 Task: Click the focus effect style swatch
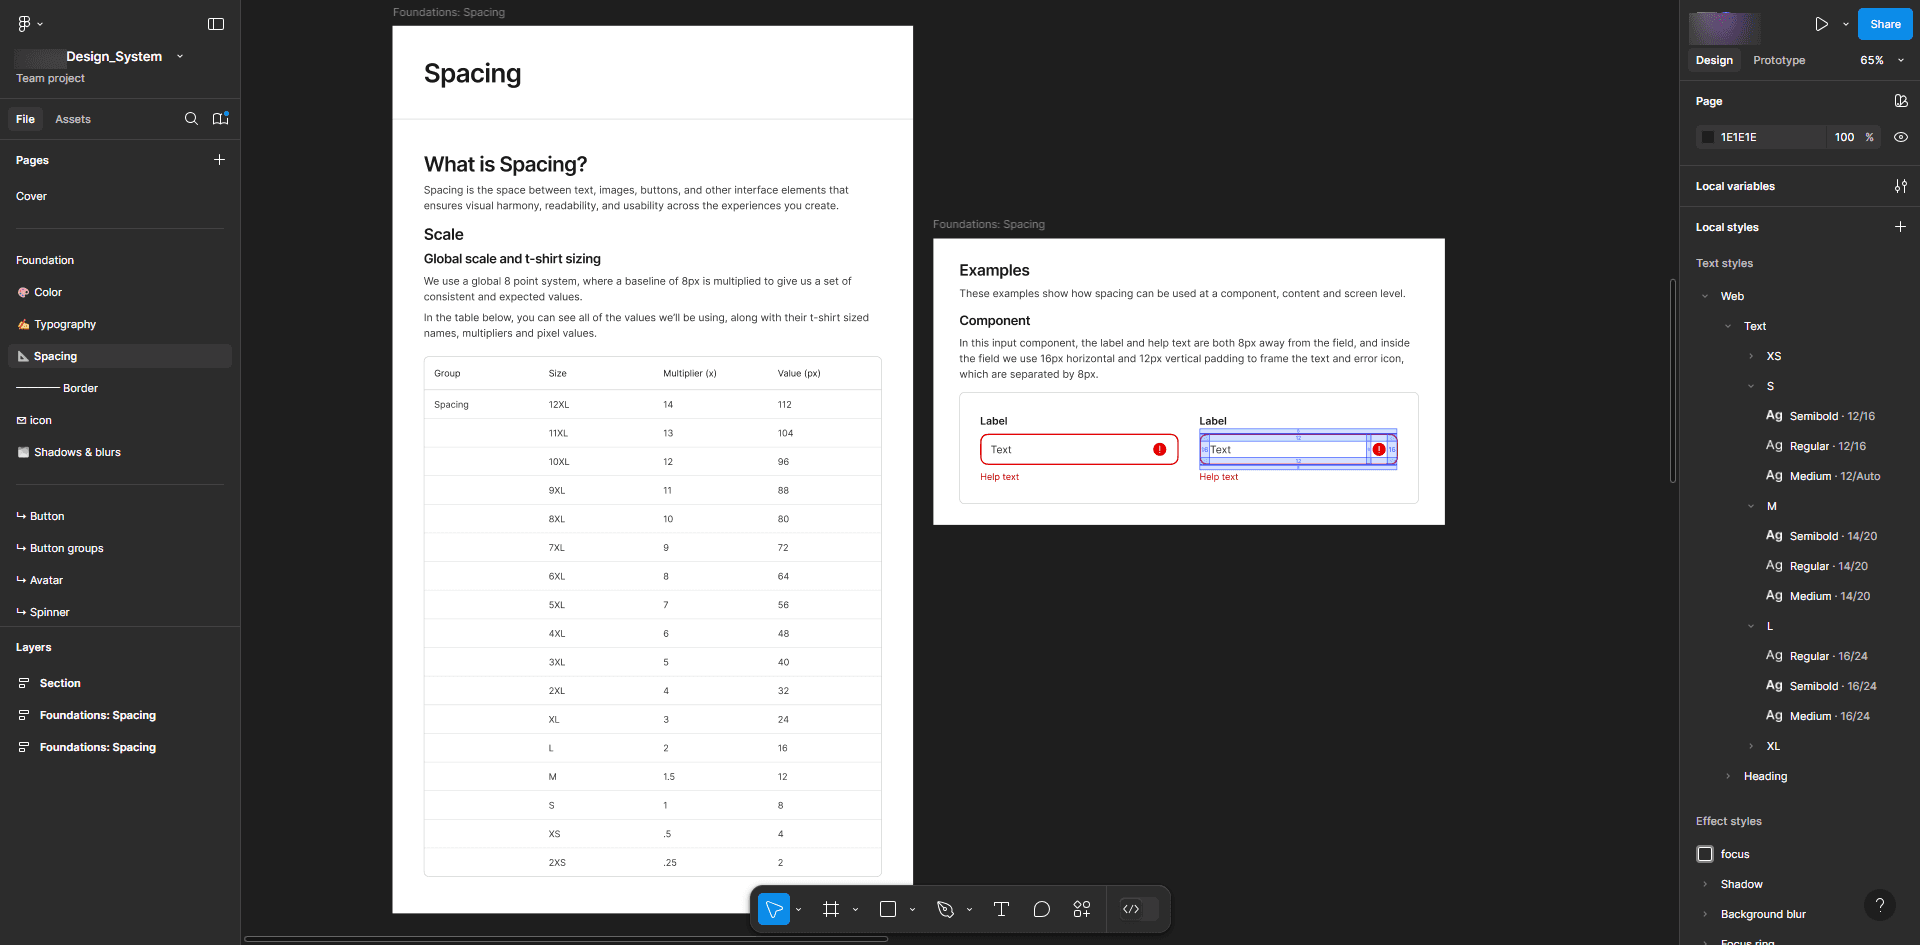tap(1705, 854)
